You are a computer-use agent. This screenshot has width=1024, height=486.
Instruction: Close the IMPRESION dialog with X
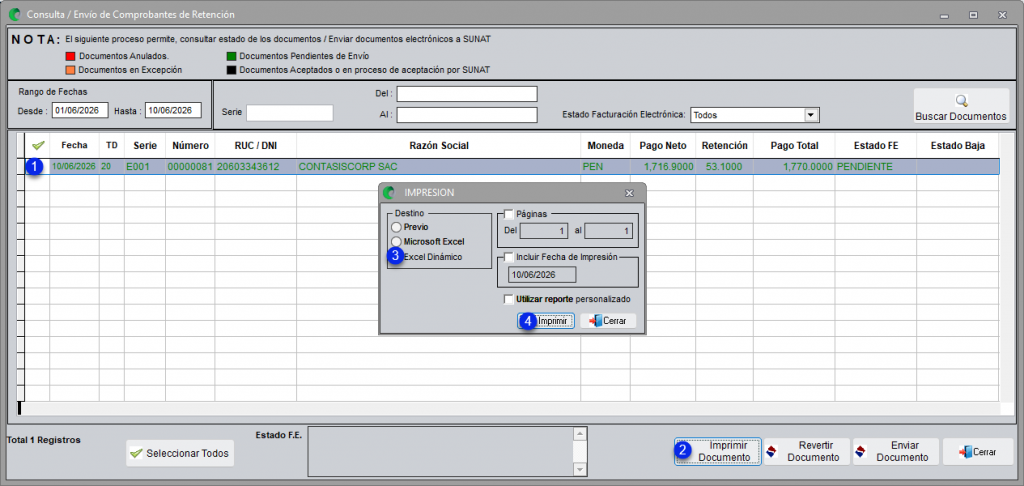pos(629,193)
